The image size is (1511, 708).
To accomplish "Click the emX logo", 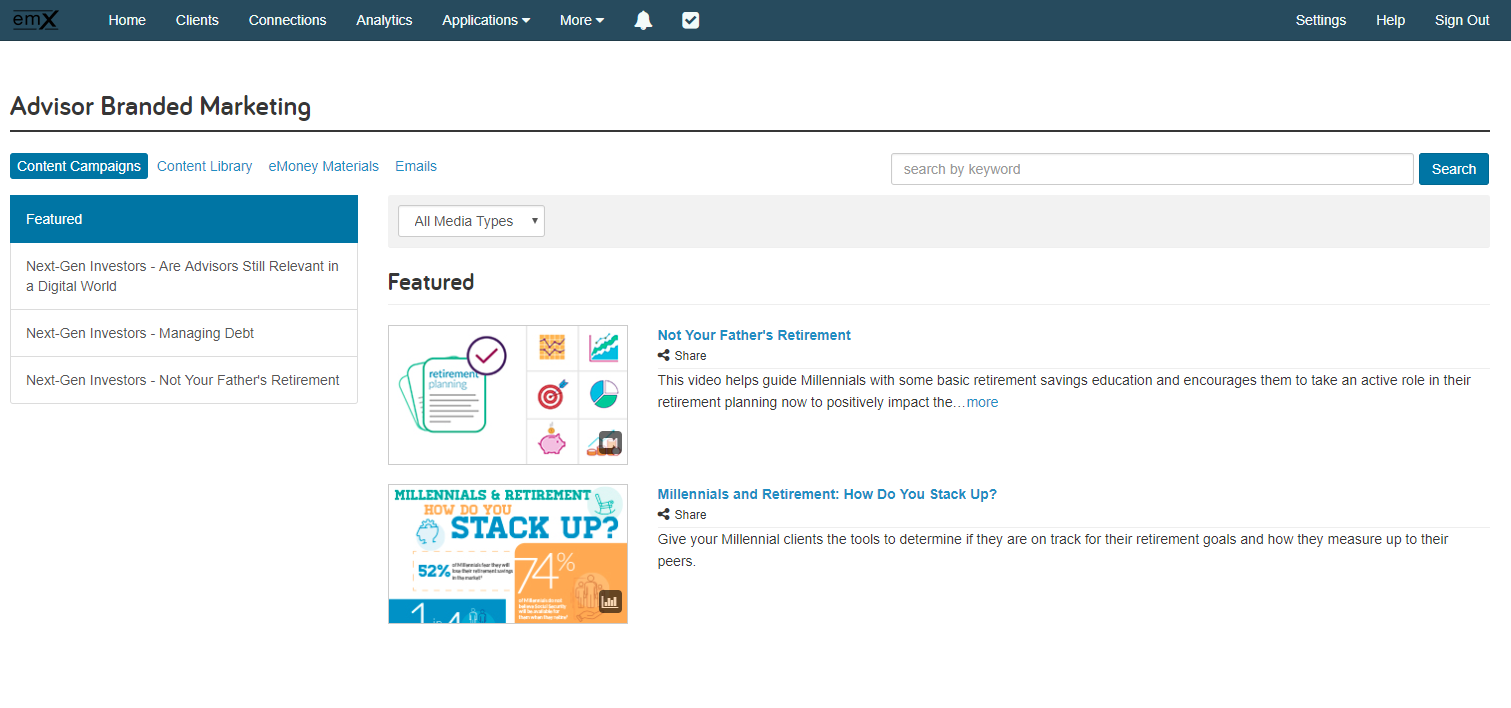I will coord(35,19).
